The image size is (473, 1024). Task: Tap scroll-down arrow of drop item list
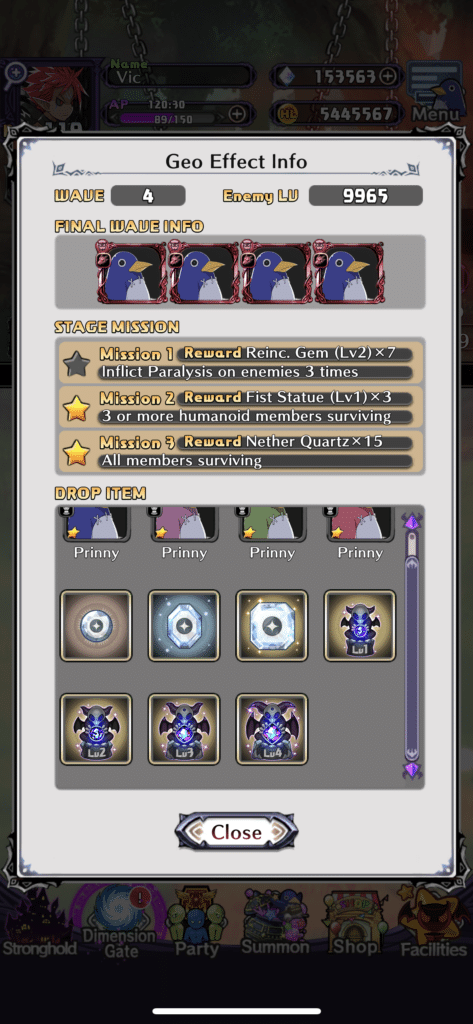coord(412,769)
